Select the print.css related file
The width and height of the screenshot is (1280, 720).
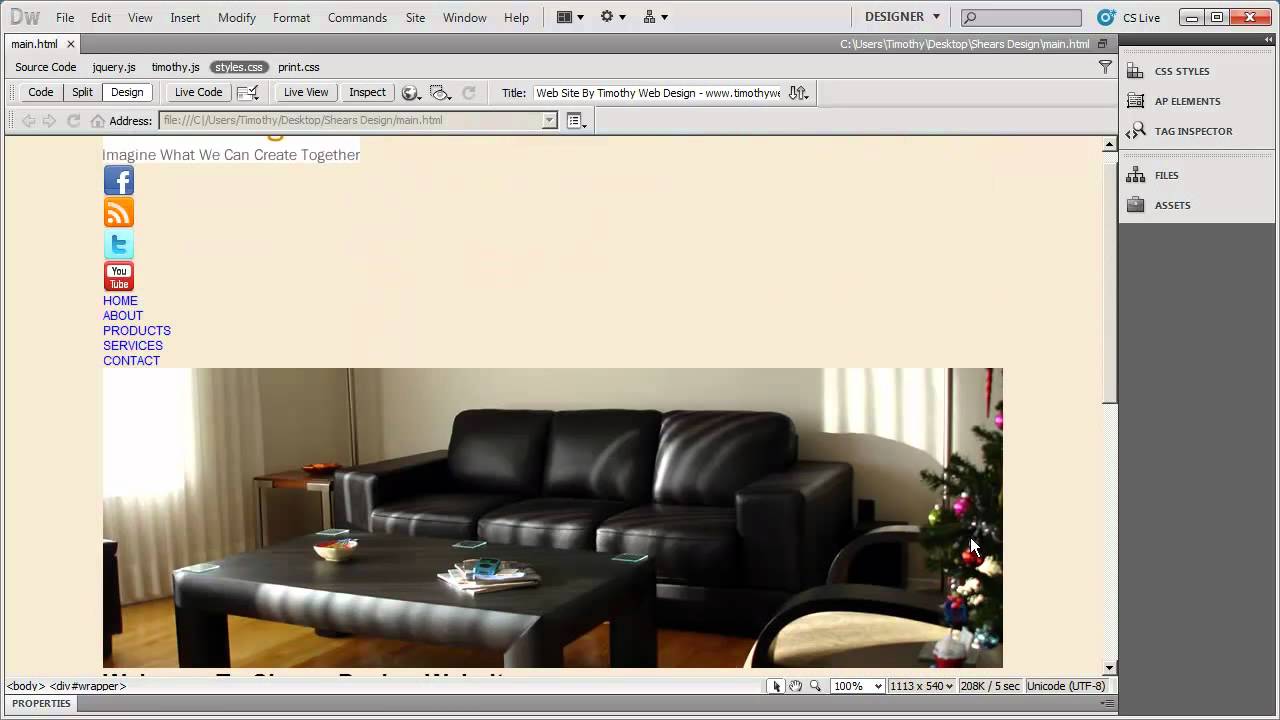click(x=299, y=67)
